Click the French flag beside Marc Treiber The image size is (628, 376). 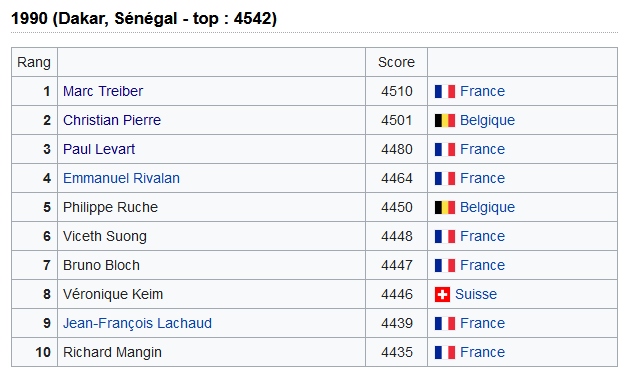coord(445,91)
